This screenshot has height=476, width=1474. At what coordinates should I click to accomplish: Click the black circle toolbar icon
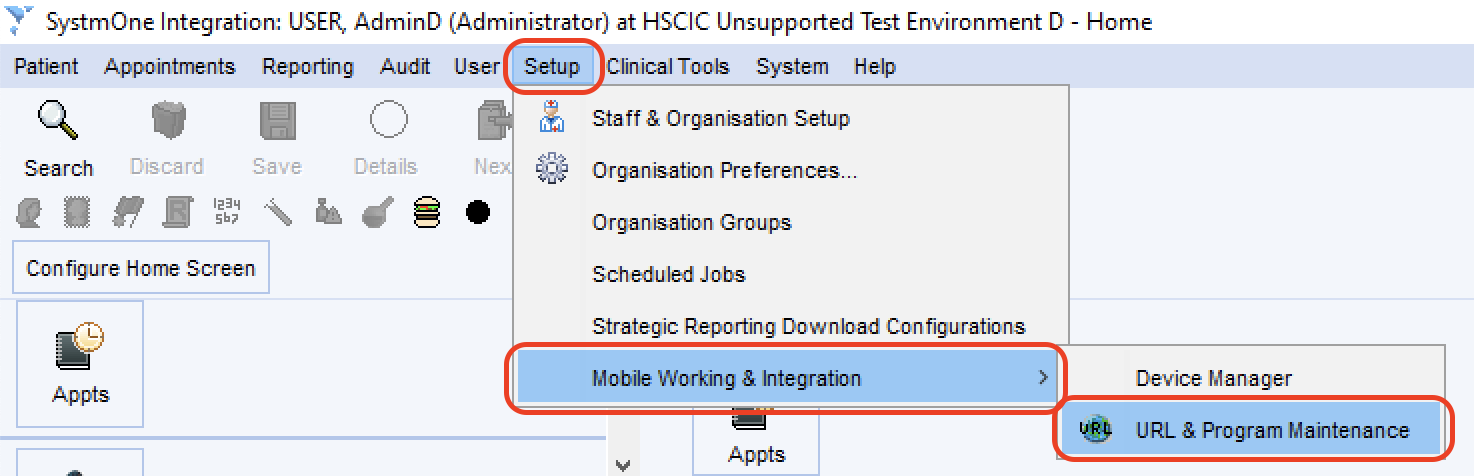pyautogui.click(x=478, y=212)
